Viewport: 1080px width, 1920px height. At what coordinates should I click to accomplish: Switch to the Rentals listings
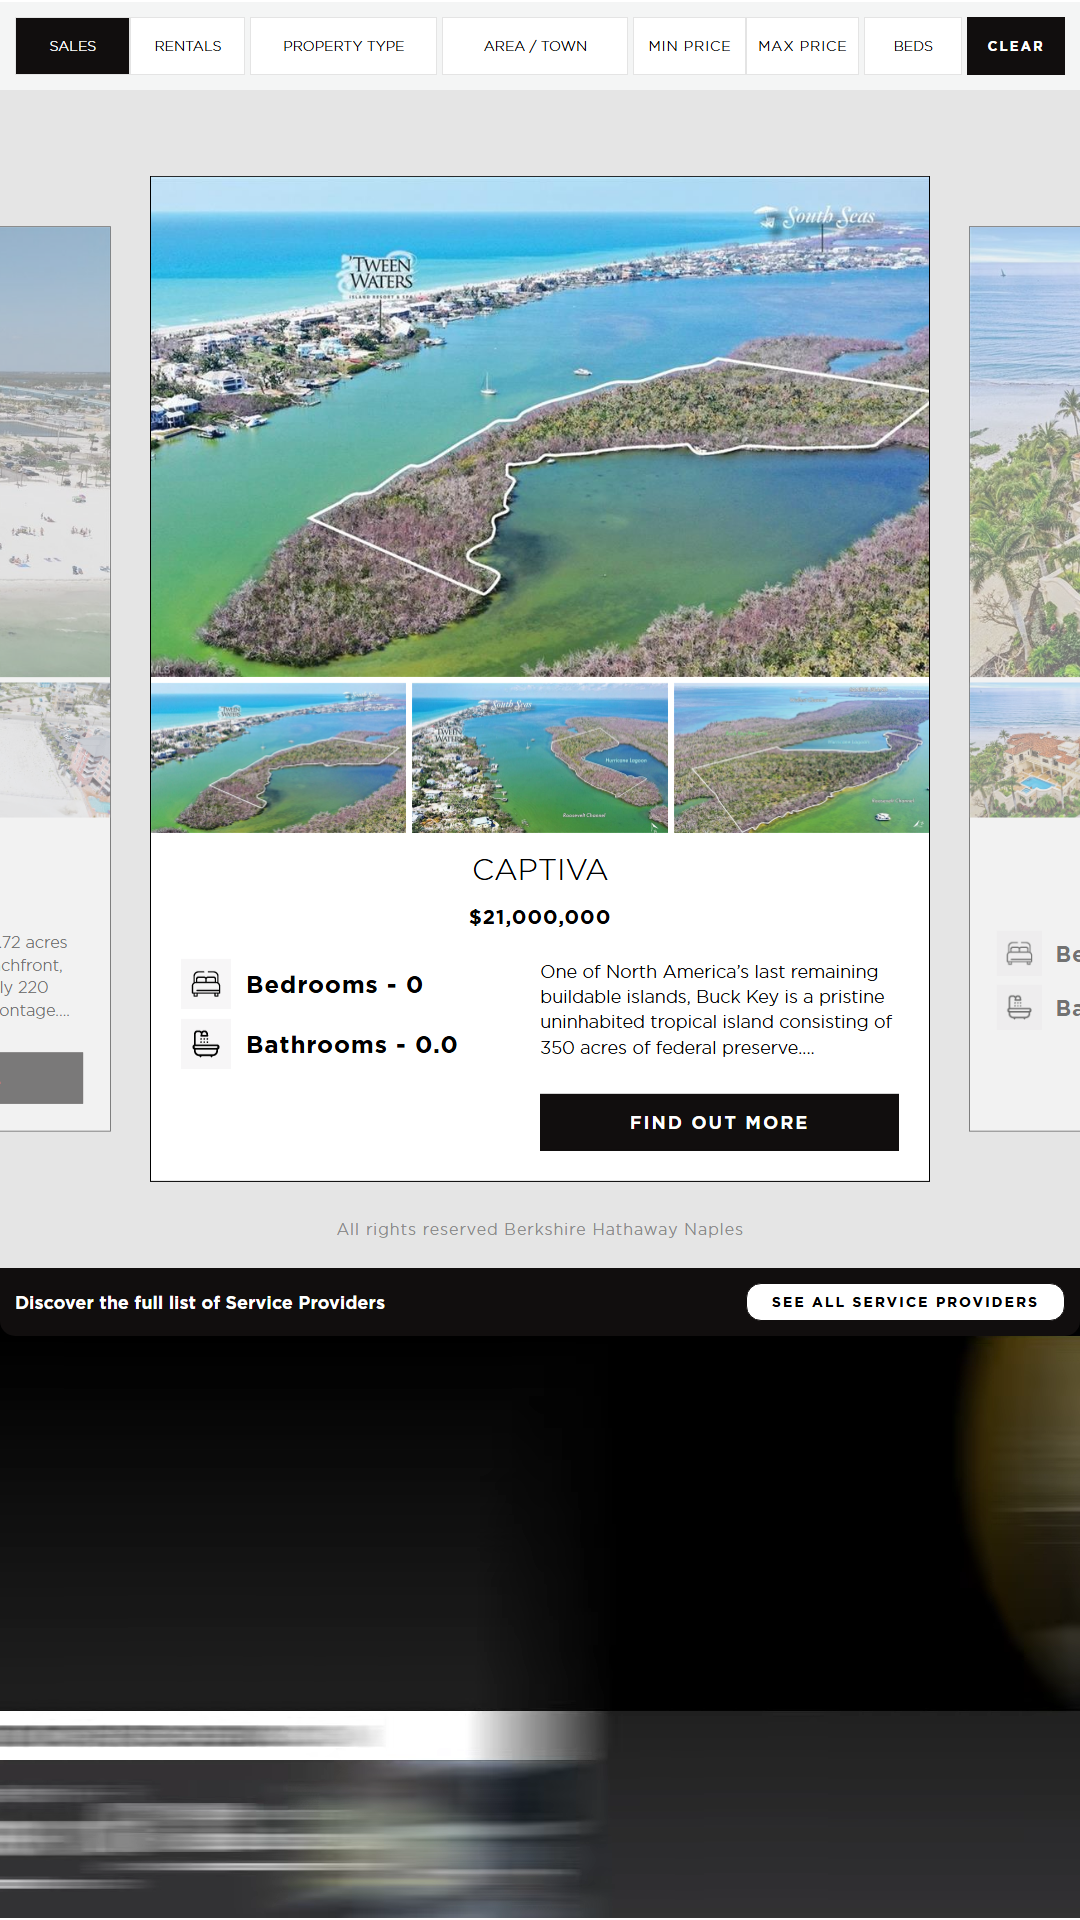point(188,46)
